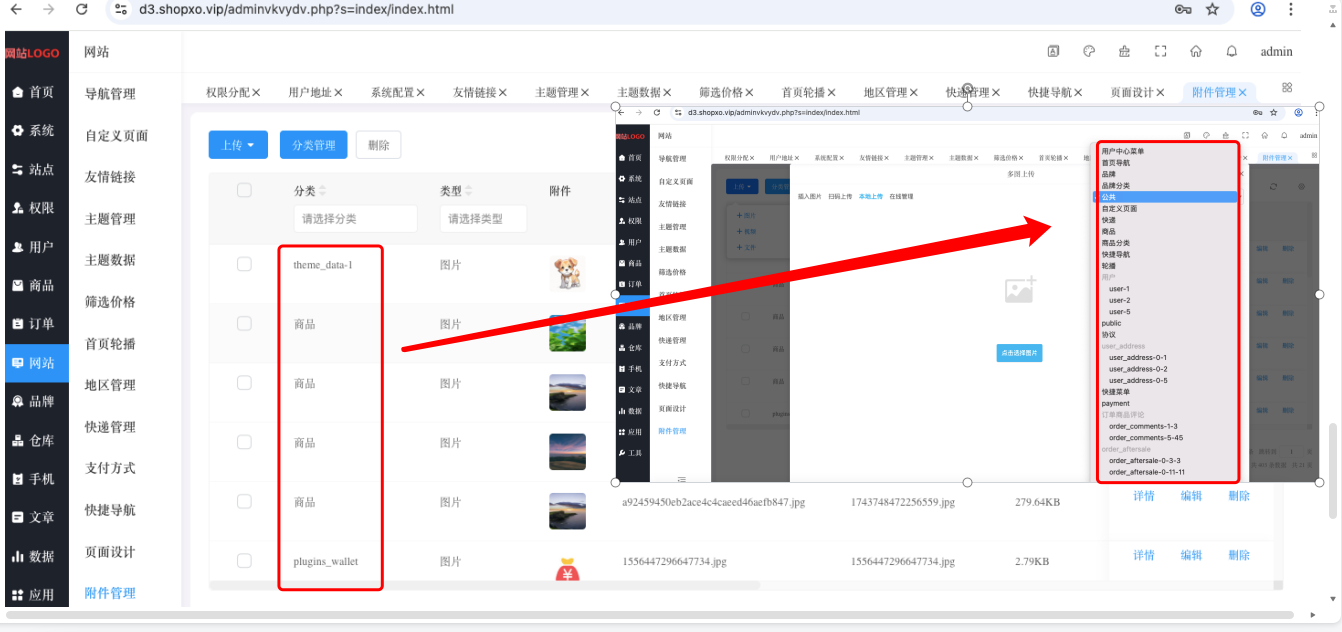Go to 文章 in the dark sidebar

pyautogui.click(x=34, y=518)
